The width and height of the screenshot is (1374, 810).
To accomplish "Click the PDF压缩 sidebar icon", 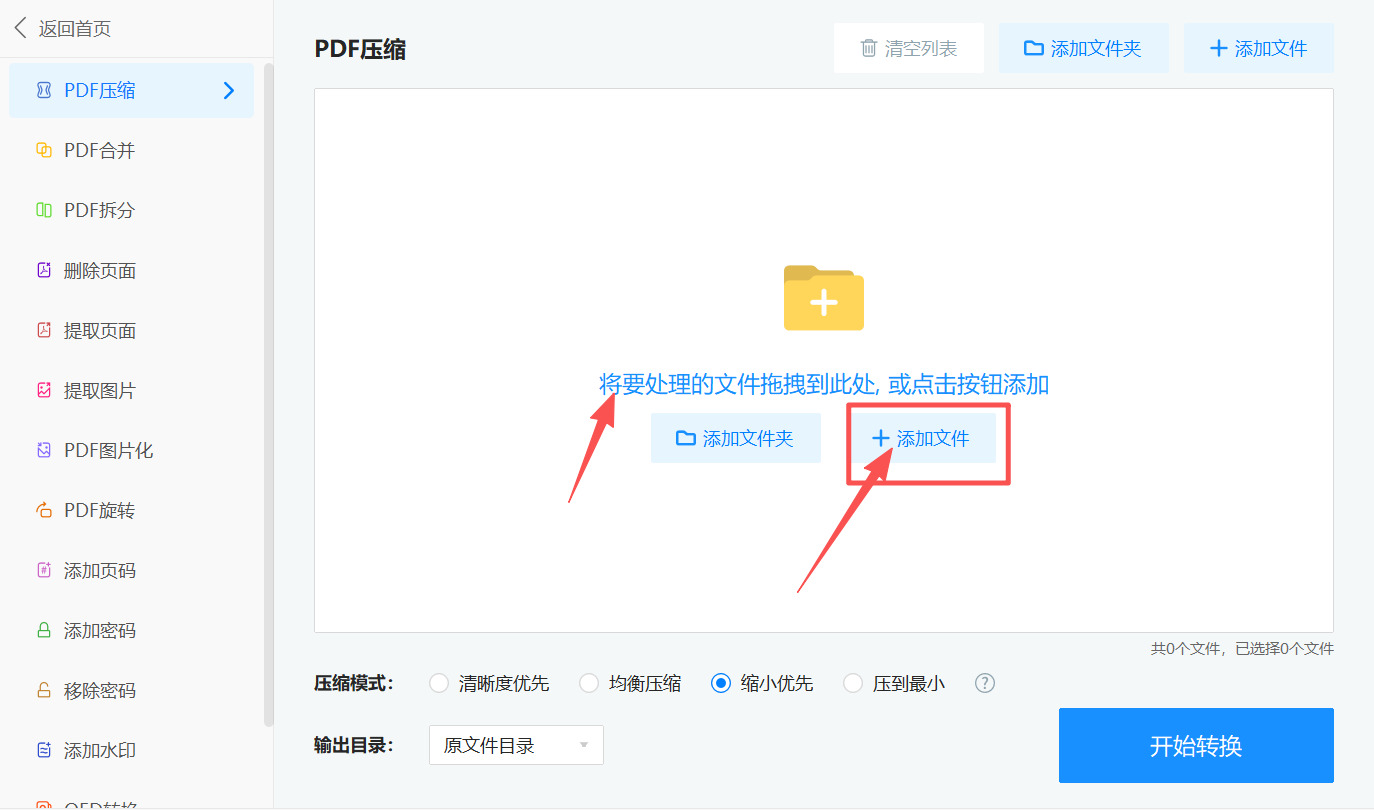I will [x=43, y=90].
